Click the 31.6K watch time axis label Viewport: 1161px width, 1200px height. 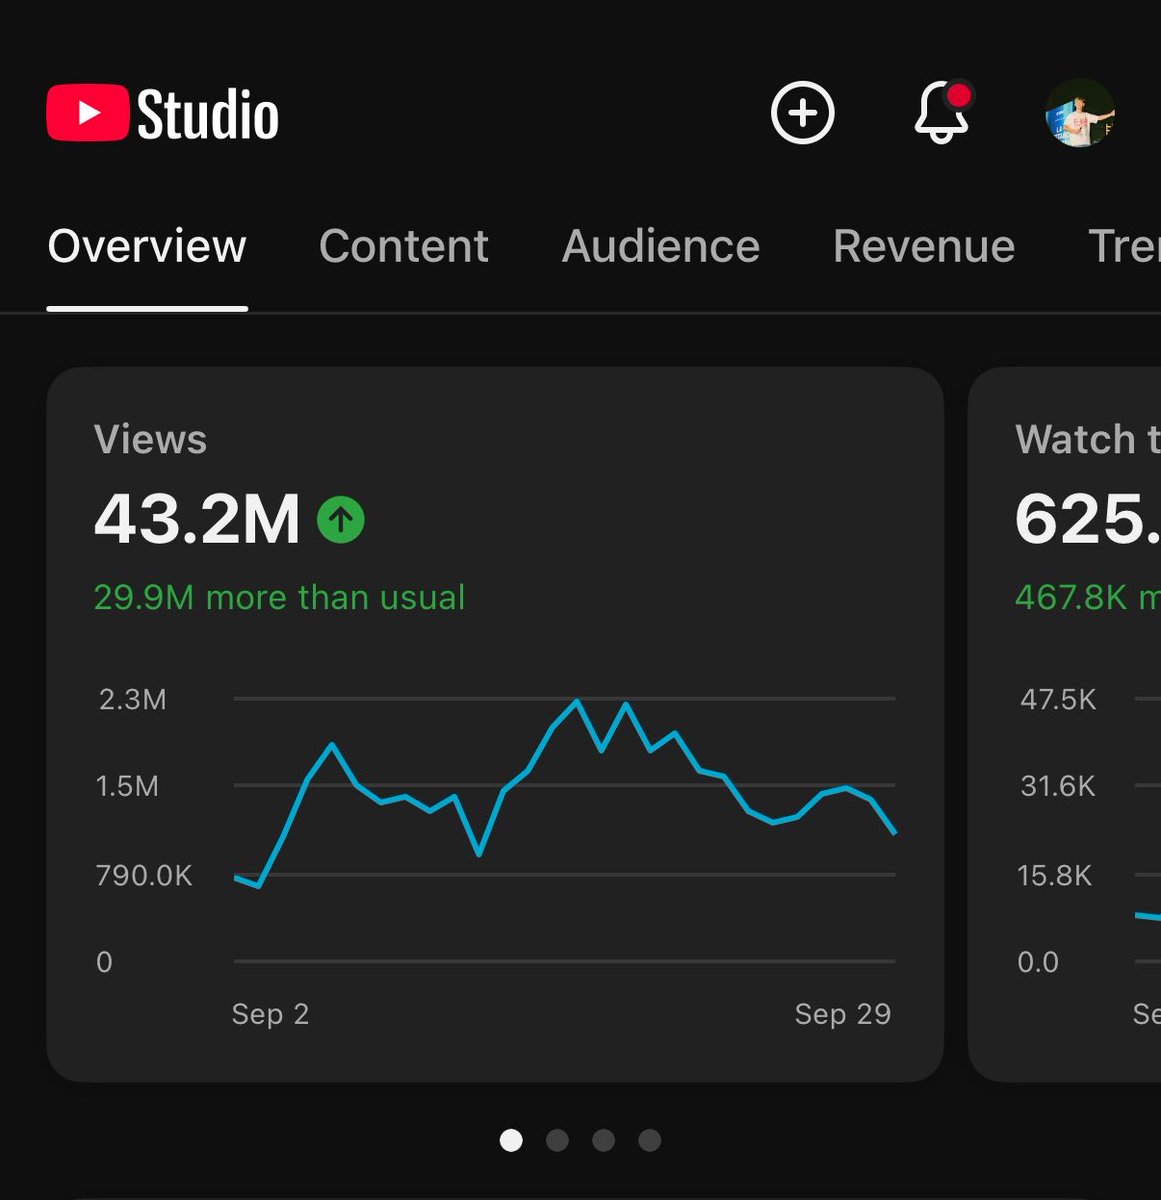(x=1058, y=786)
